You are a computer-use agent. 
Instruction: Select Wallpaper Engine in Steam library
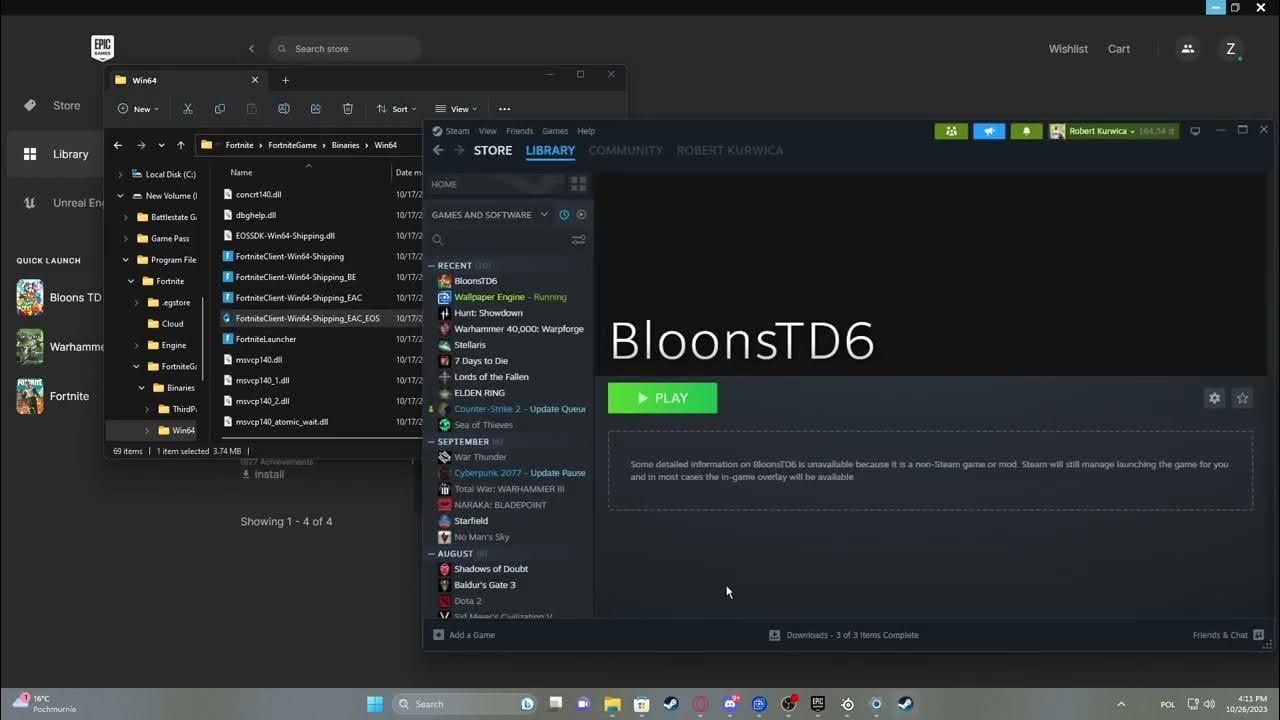[510, 297]
